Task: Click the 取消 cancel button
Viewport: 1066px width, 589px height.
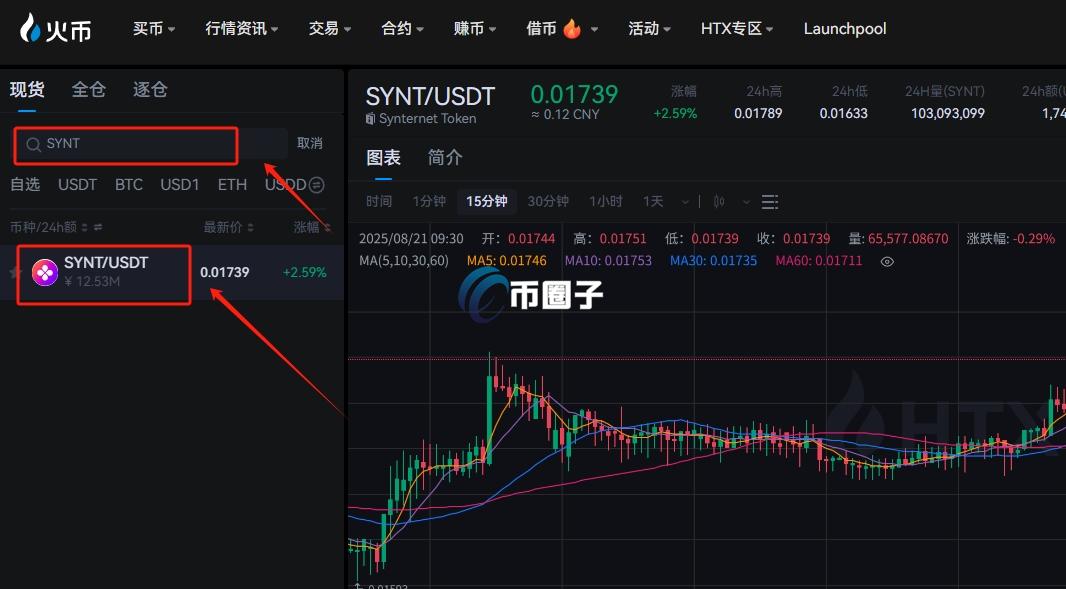Action: [310, 143]
